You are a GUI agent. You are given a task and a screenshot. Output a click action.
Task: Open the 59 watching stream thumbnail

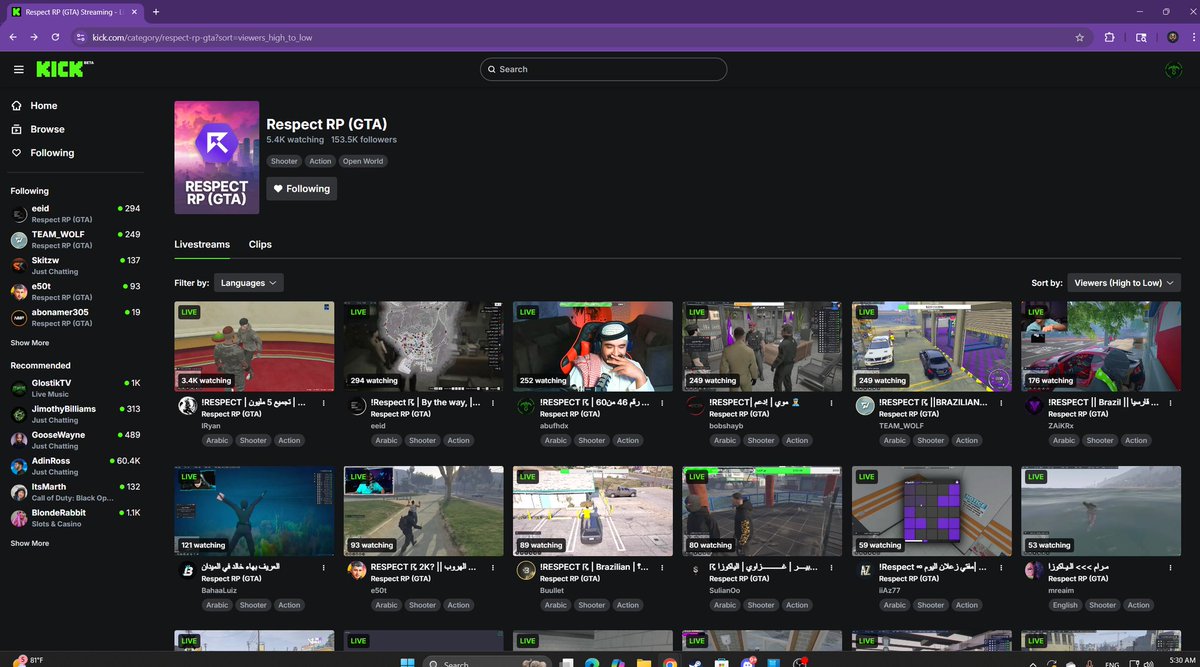pos(932,511)
